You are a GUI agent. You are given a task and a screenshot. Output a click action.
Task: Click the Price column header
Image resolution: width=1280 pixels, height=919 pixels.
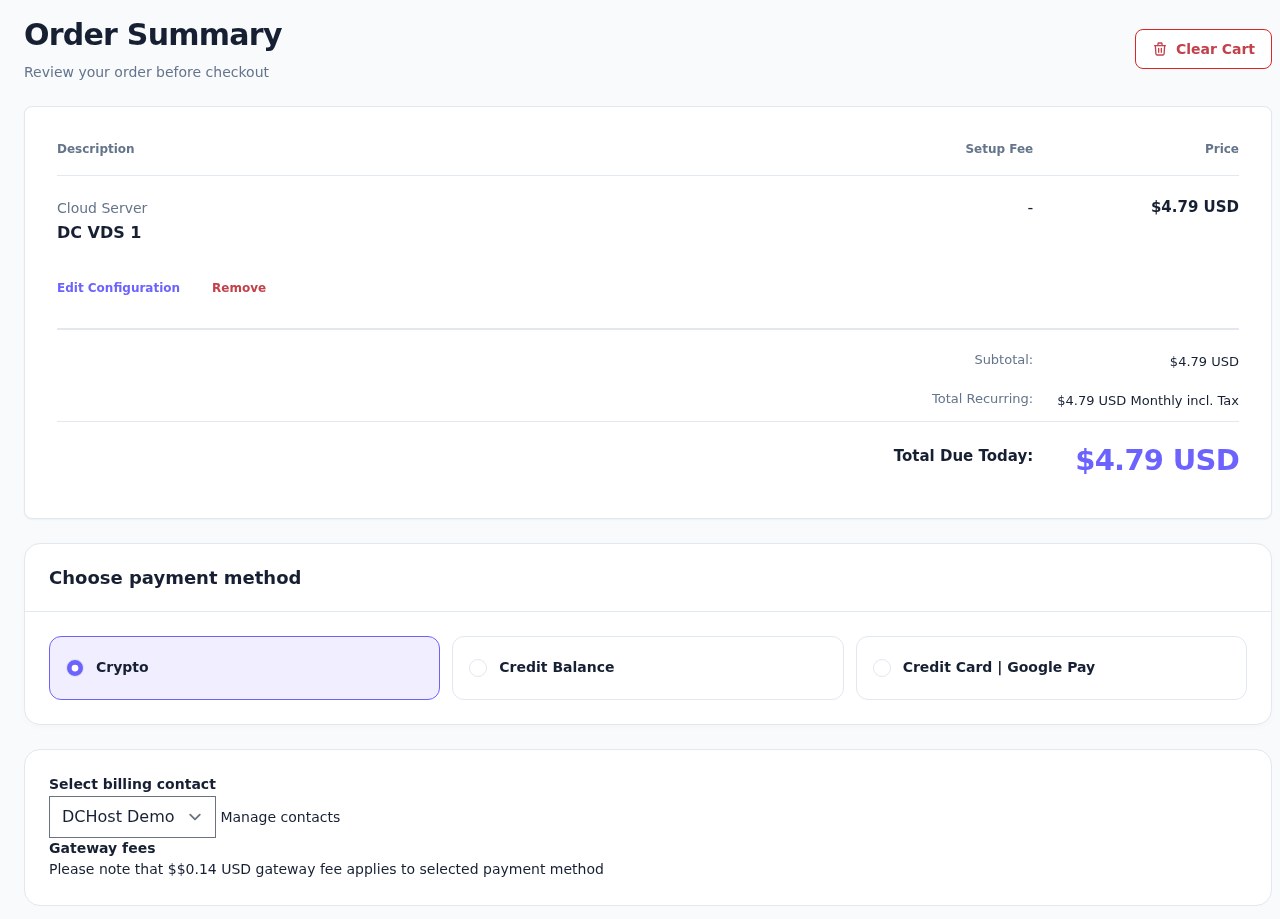pos(1222,149)
